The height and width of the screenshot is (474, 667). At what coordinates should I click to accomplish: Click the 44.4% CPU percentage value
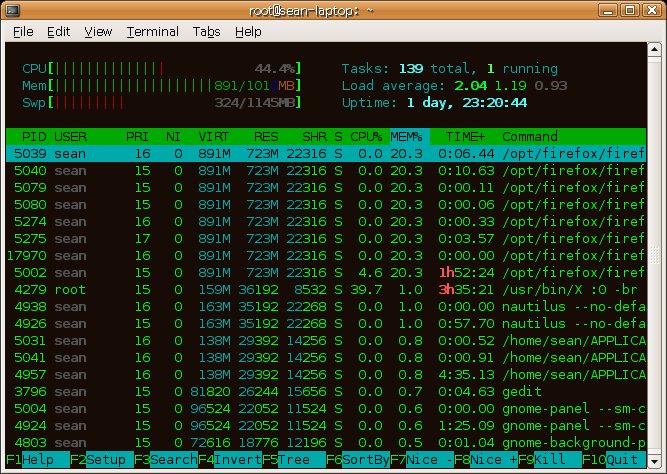[x=275, y=69]
